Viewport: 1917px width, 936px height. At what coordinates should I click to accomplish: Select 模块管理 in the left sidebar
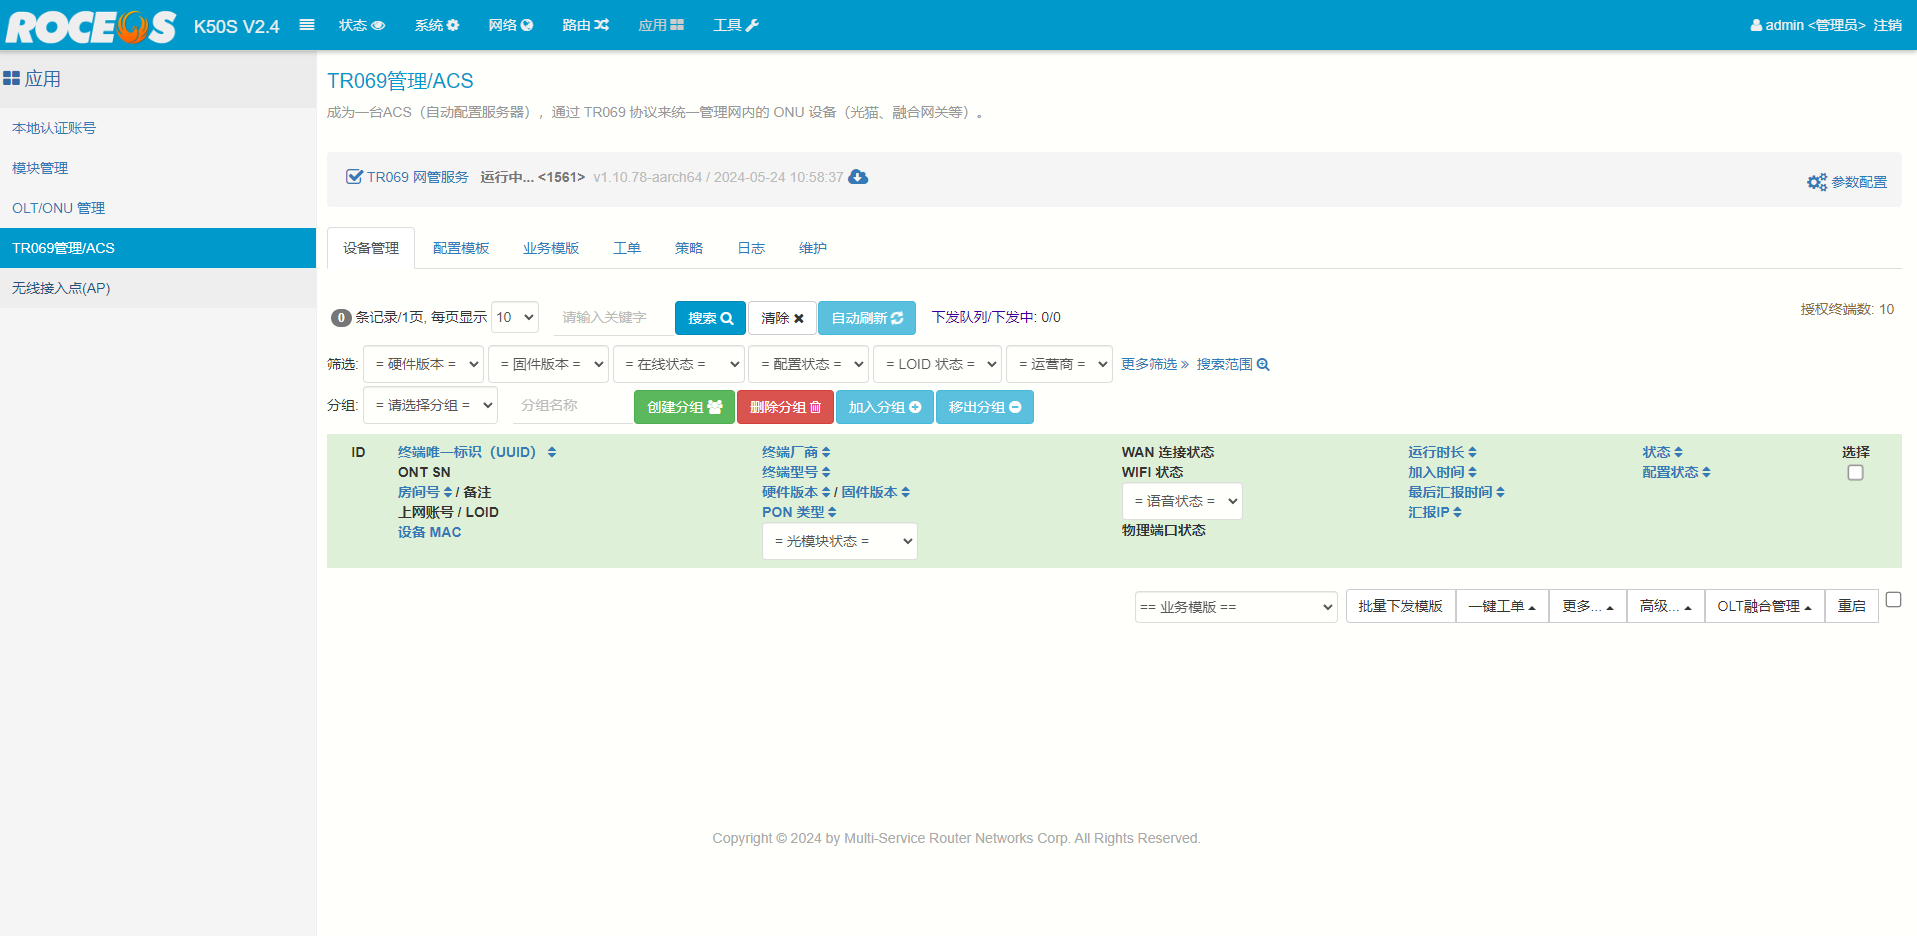pyautogui.click(x=40, y=168)
